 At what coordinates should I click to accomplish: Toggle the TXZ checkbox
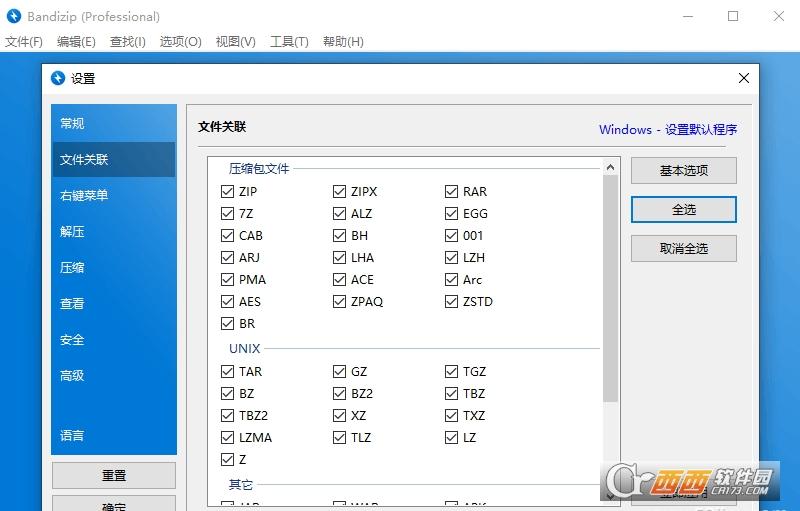pyautogui.click(x=451, y=416)
